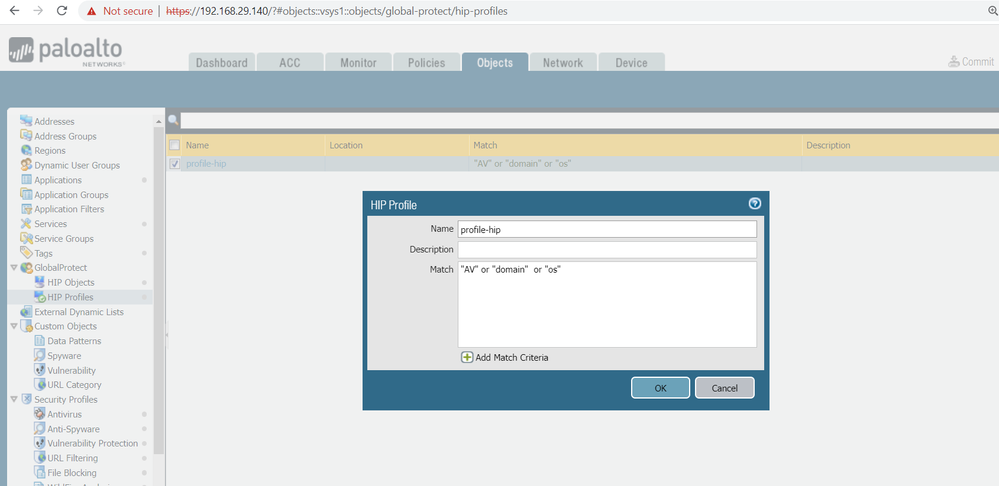The image size is (999, 486).
Task: Uncheck the profile-hip row checkbox
Action: (175, 164)
